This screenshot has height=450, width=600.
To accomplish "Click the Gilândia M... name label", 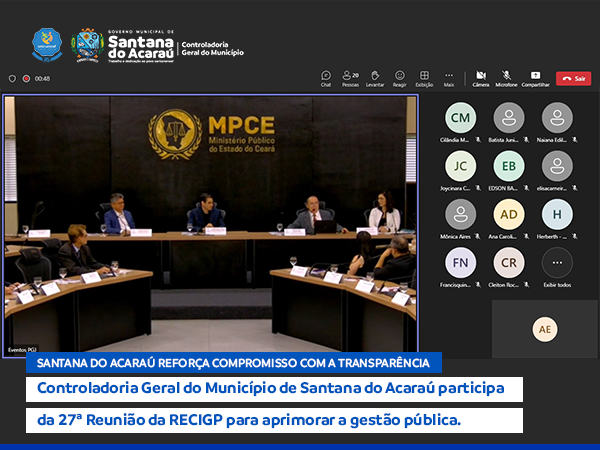I will [455, 140].
